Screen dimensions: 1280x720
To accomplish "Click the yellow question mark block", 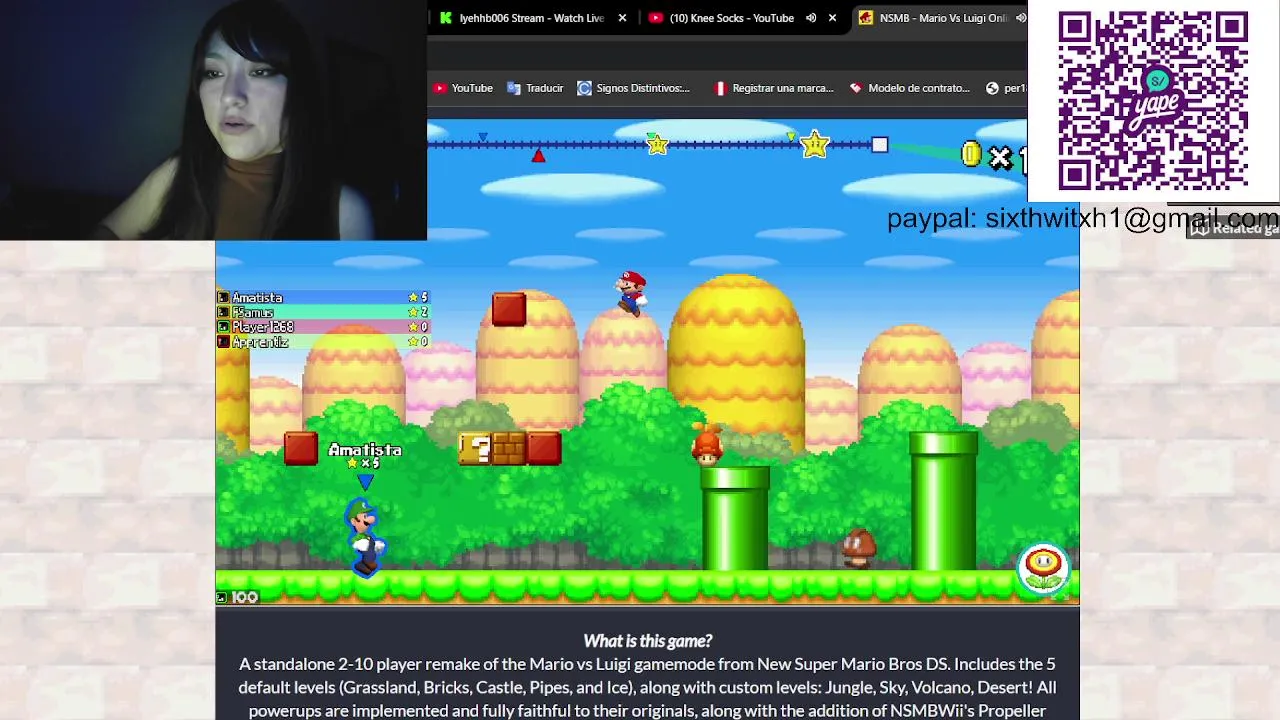I will click(475, 449).
